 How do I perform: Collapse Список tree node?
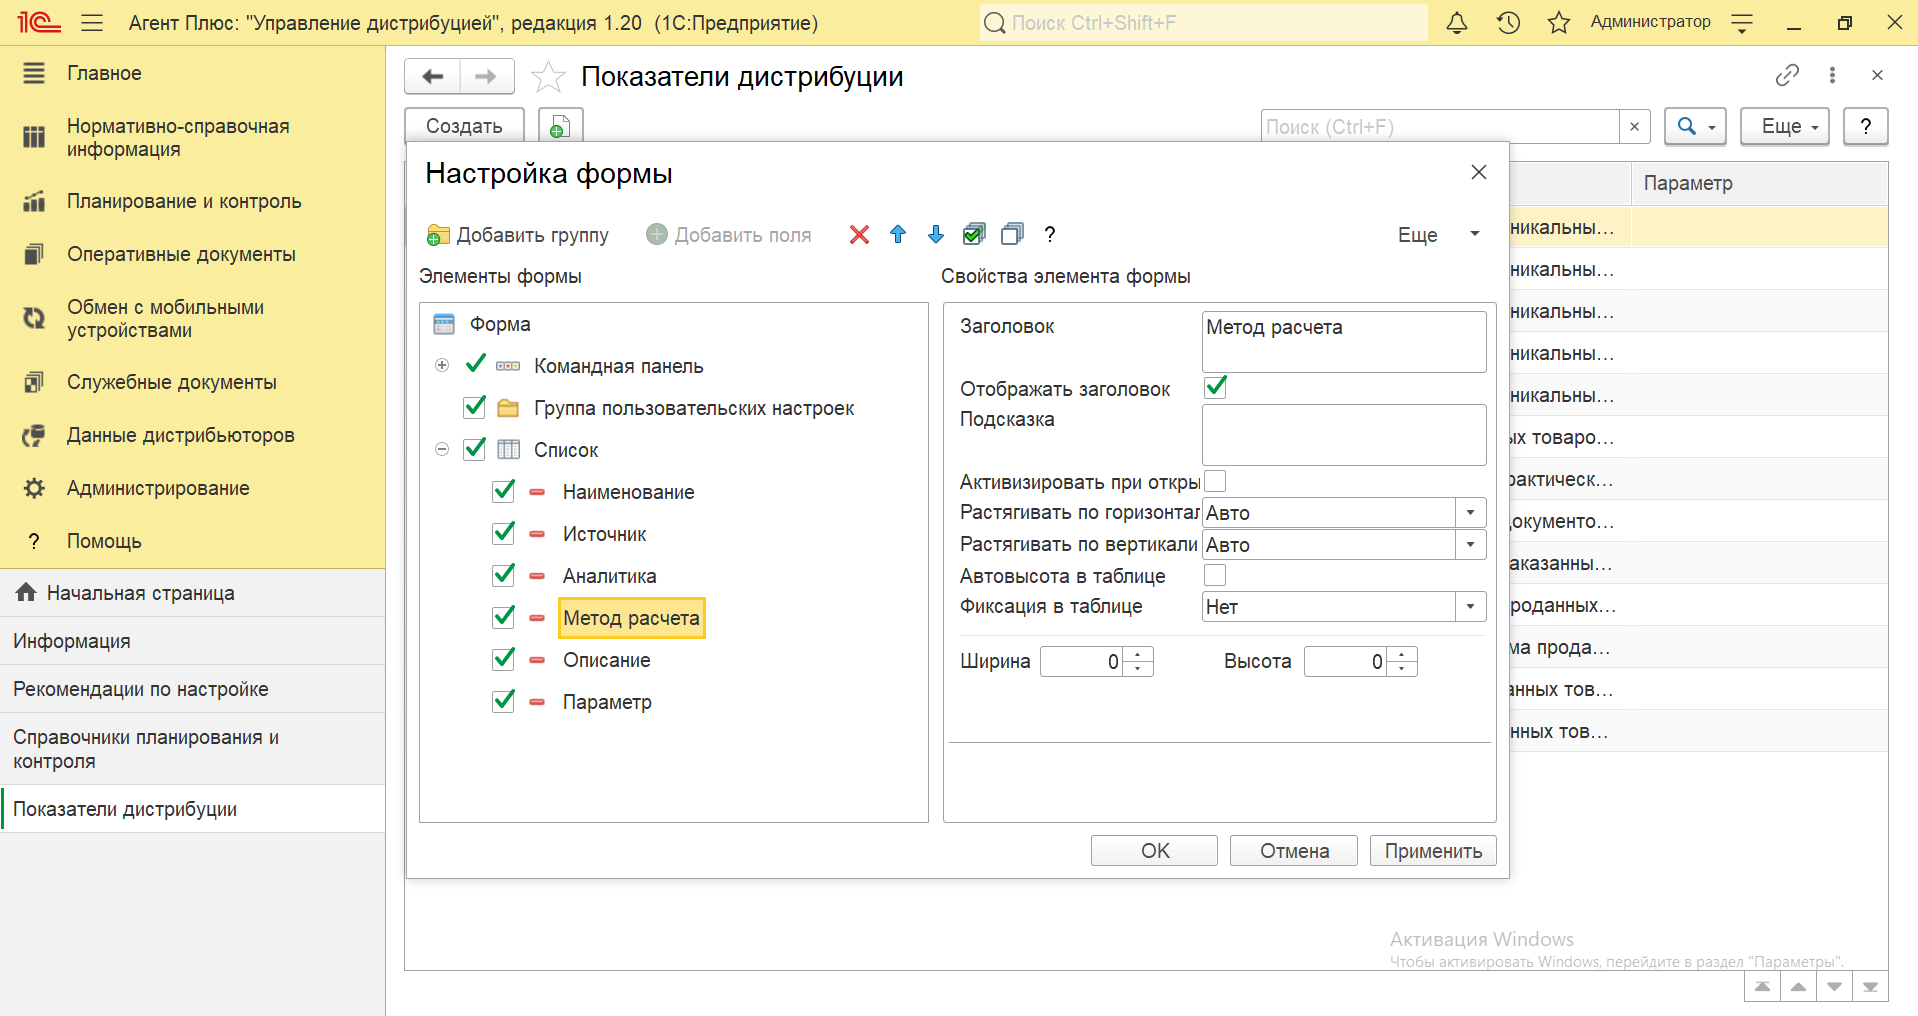[x=442, y=449]
